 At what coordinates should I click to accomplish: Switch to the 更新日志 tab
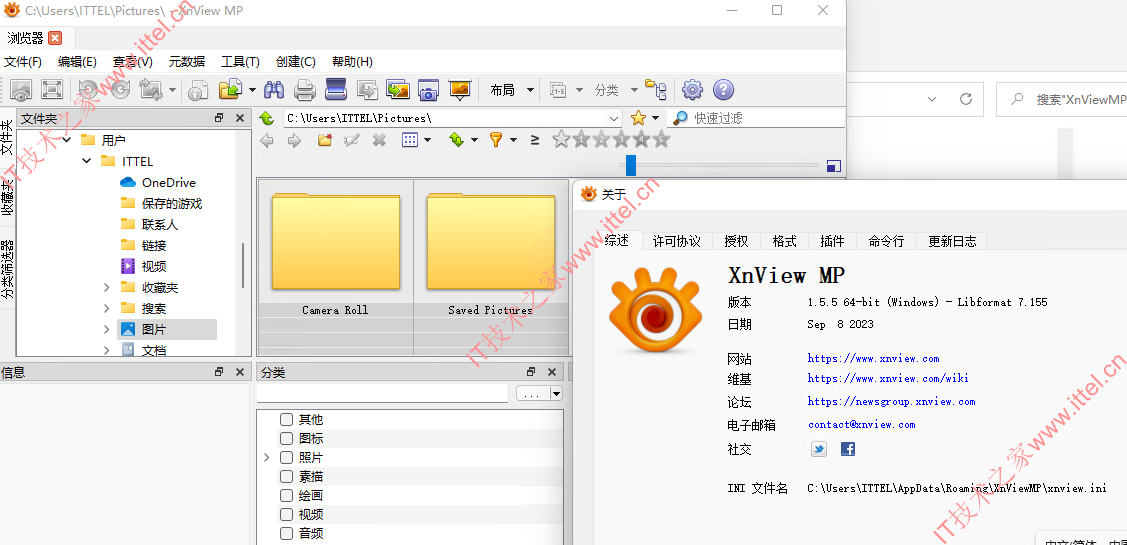(x=952, y=241)
